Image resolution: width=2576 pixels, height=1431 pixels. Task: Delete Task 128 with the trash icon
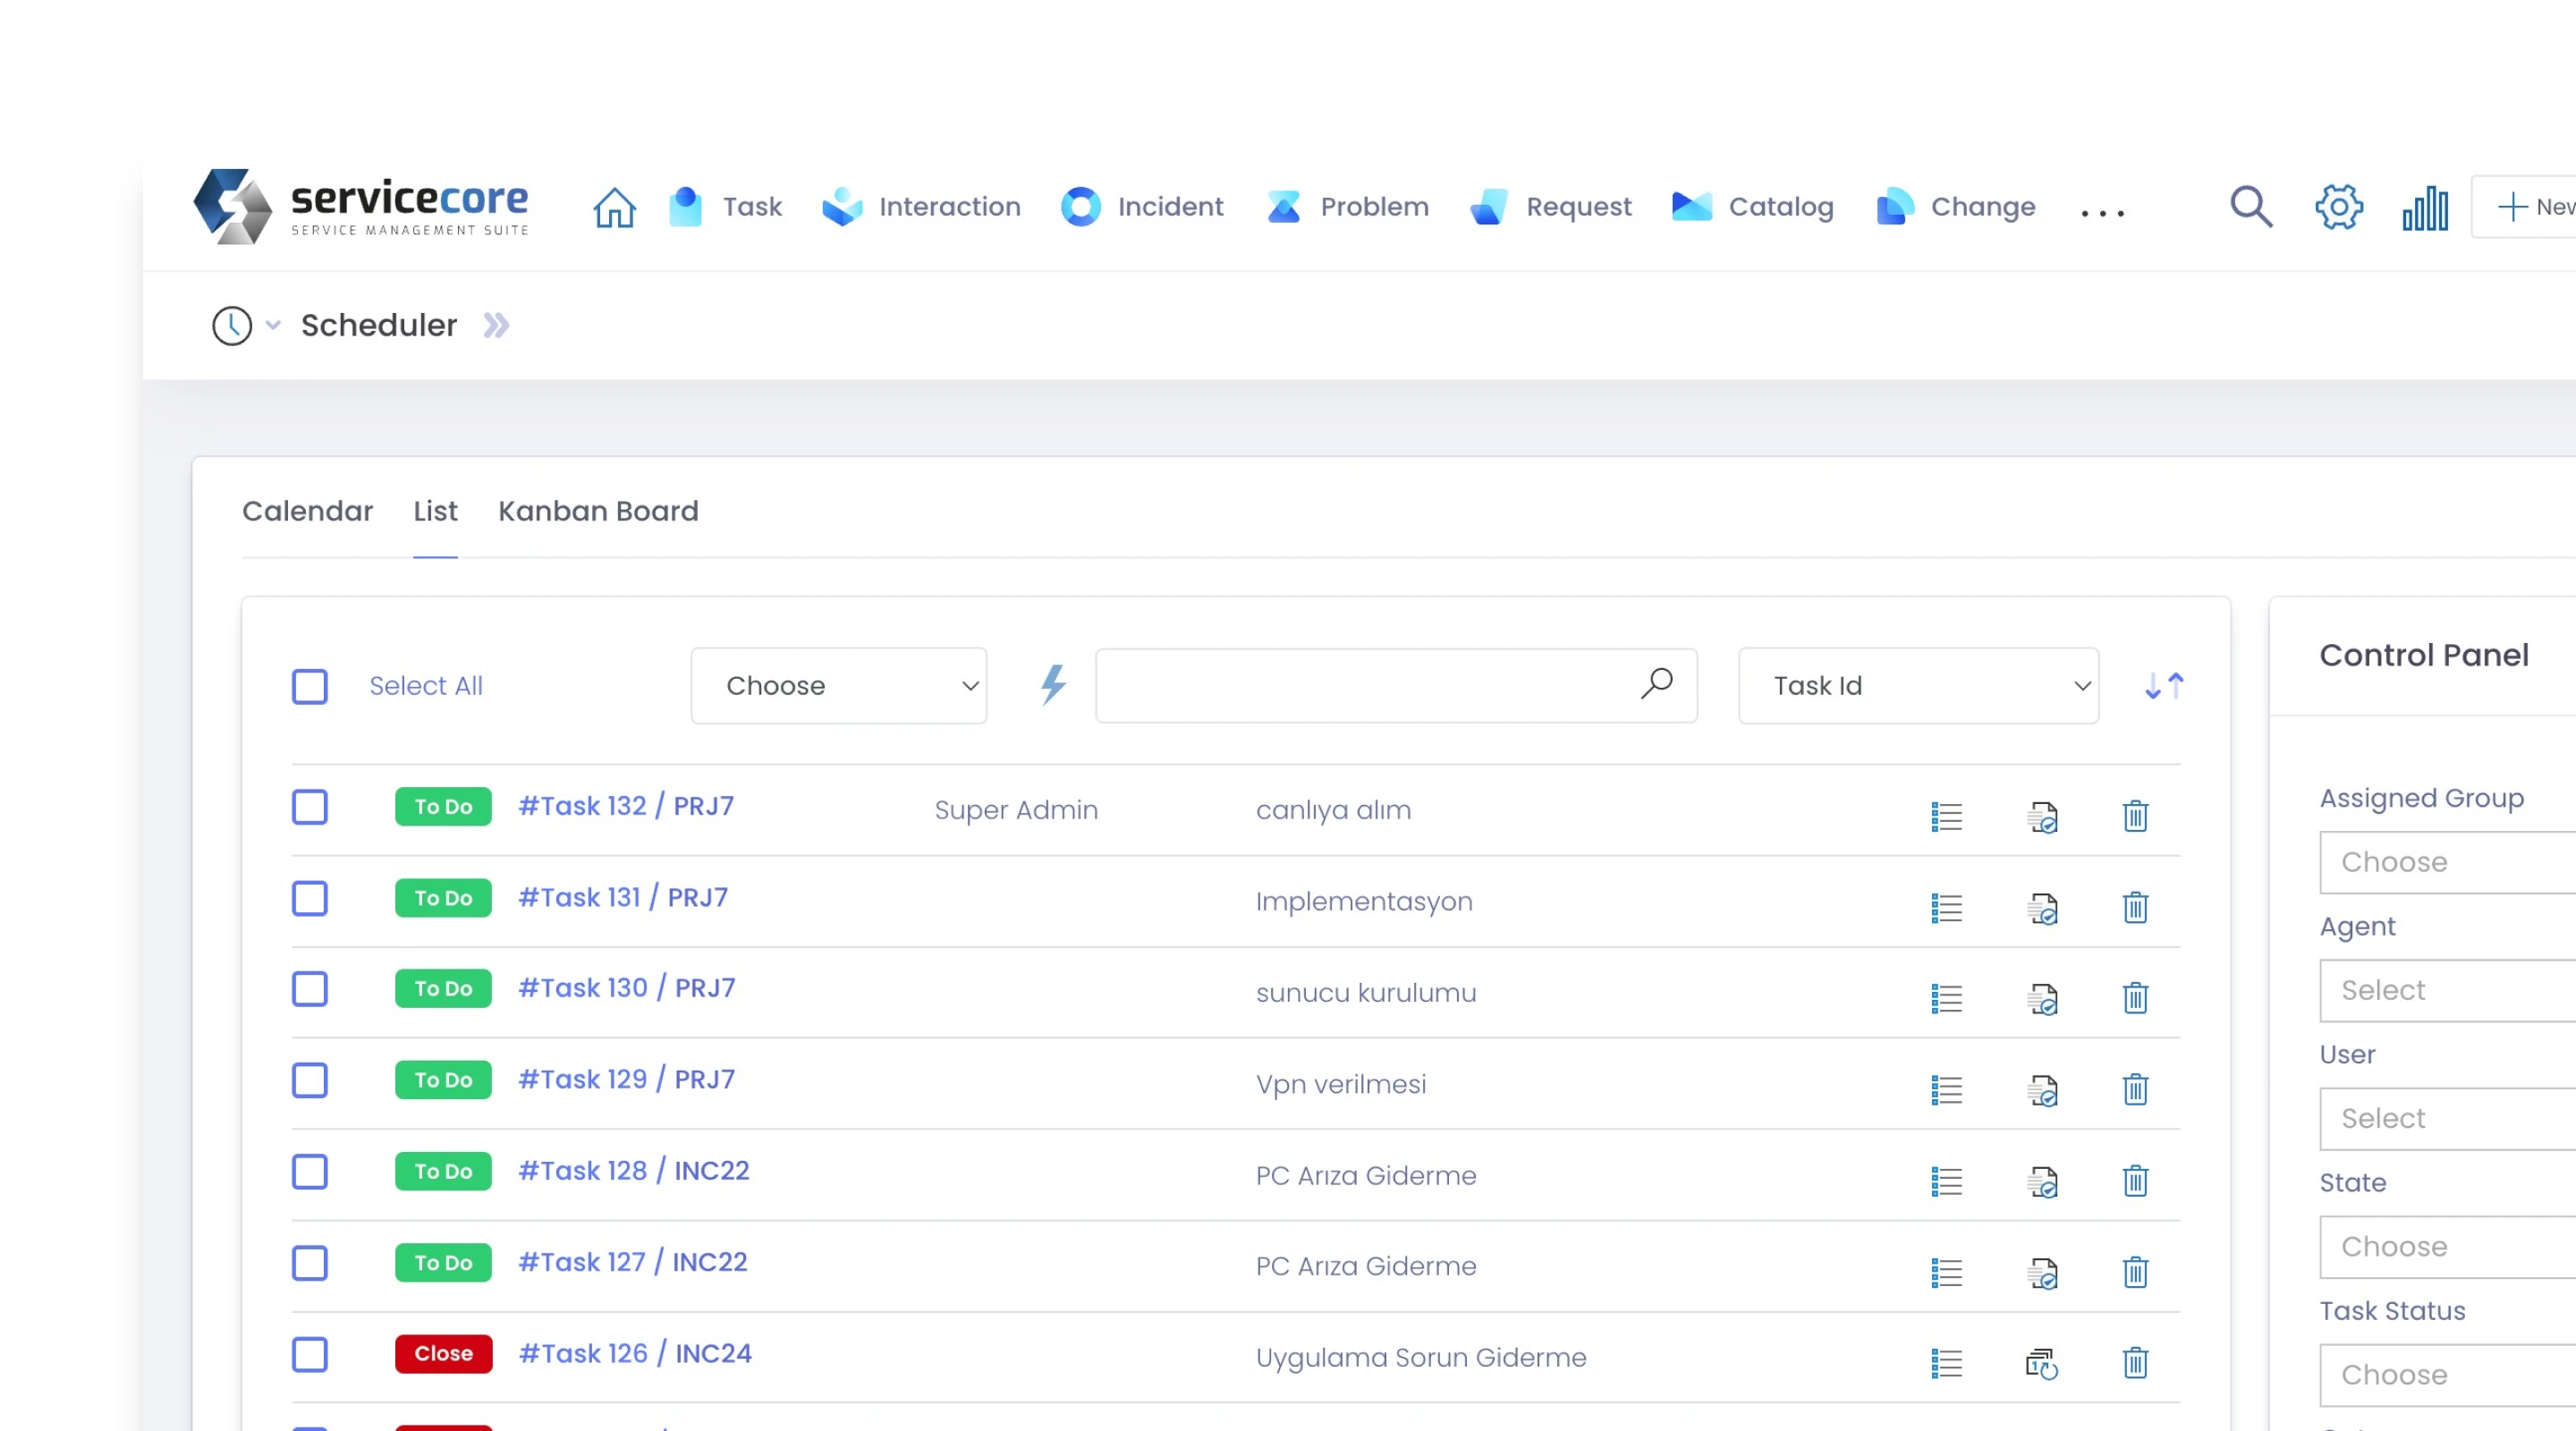(2135, 1180)
